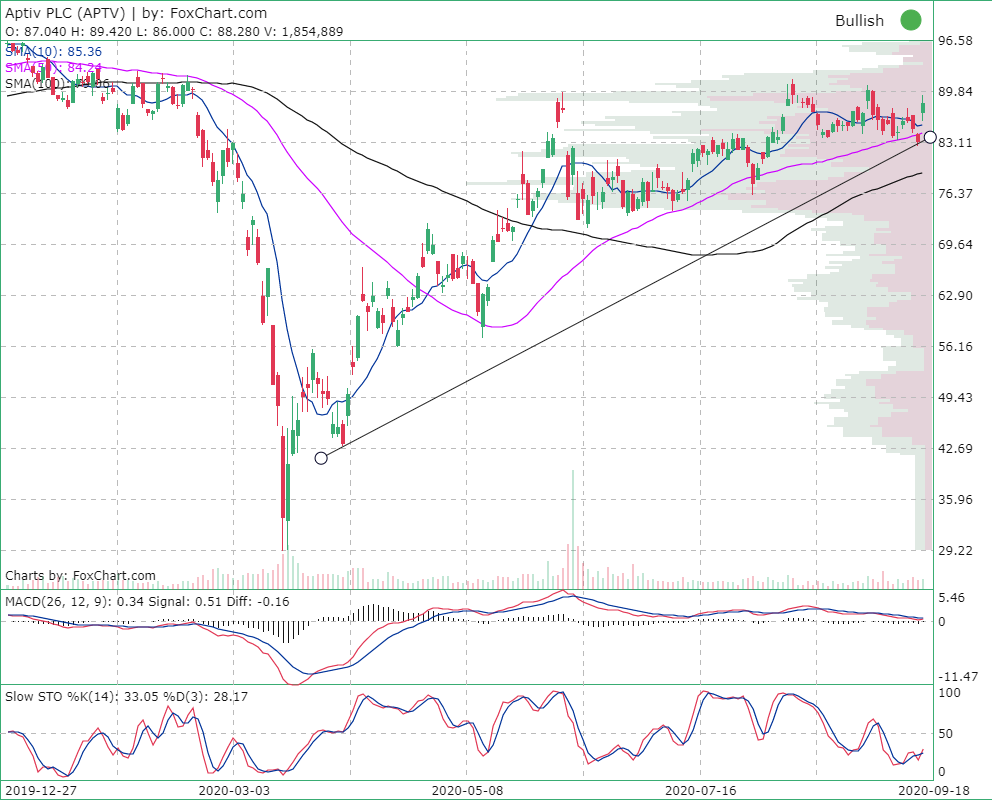Click the 49.43 price axis label

coord(955,397)
